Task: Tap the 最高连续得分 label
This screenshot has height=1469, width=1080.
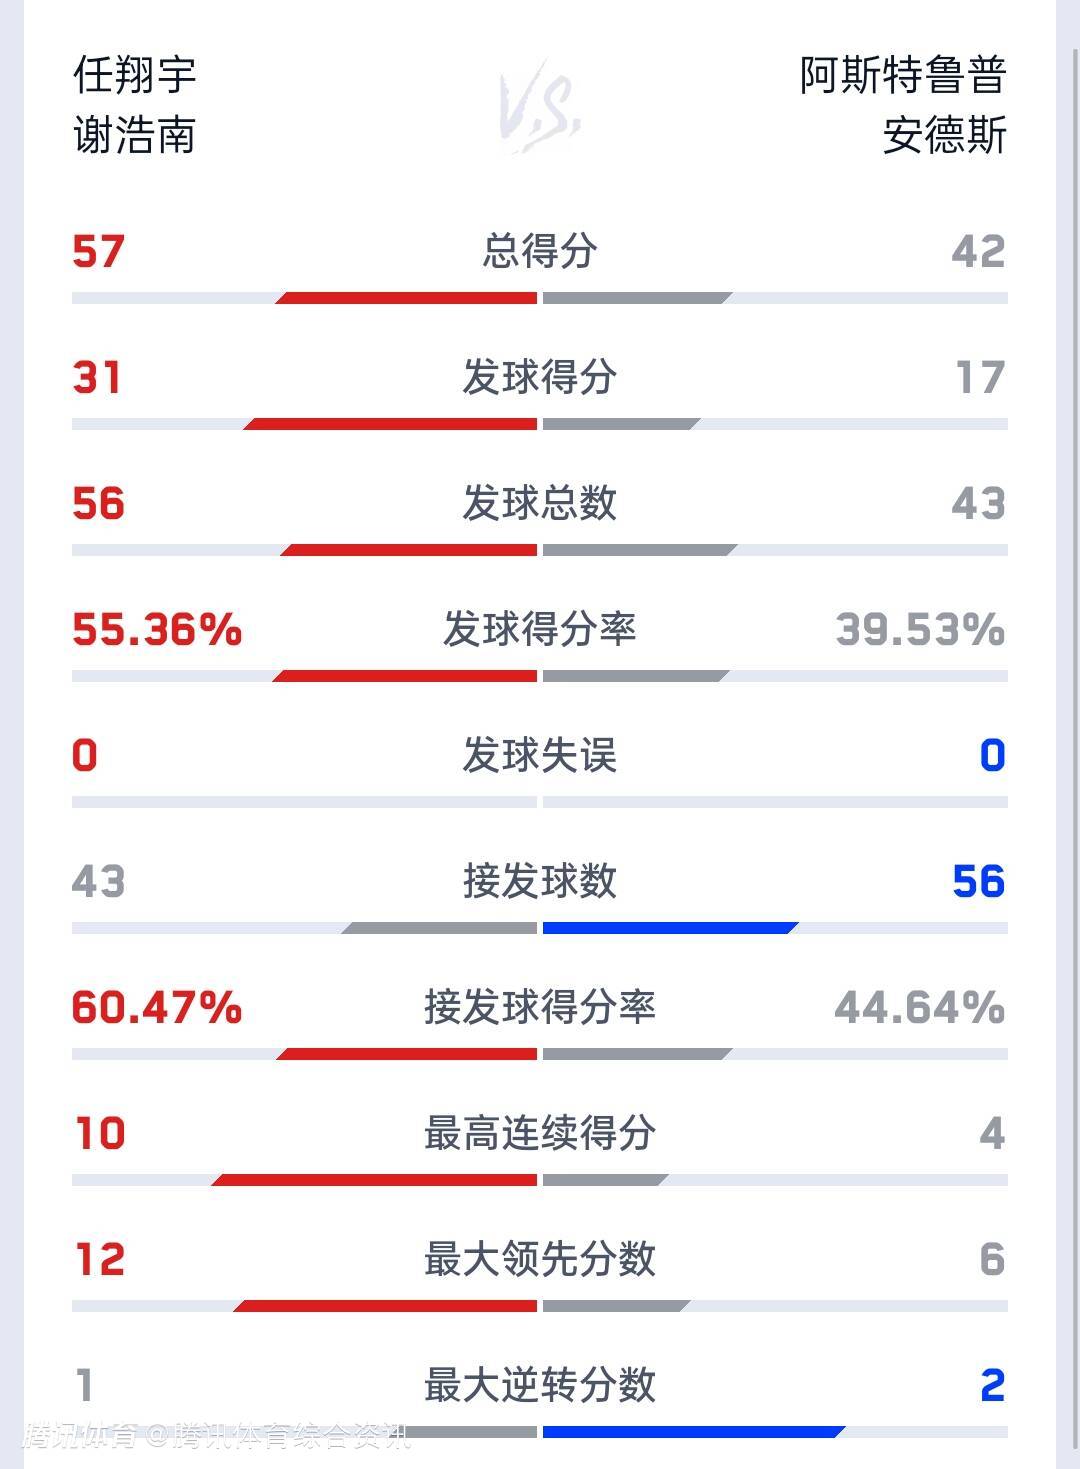Action: point(540,1133)
